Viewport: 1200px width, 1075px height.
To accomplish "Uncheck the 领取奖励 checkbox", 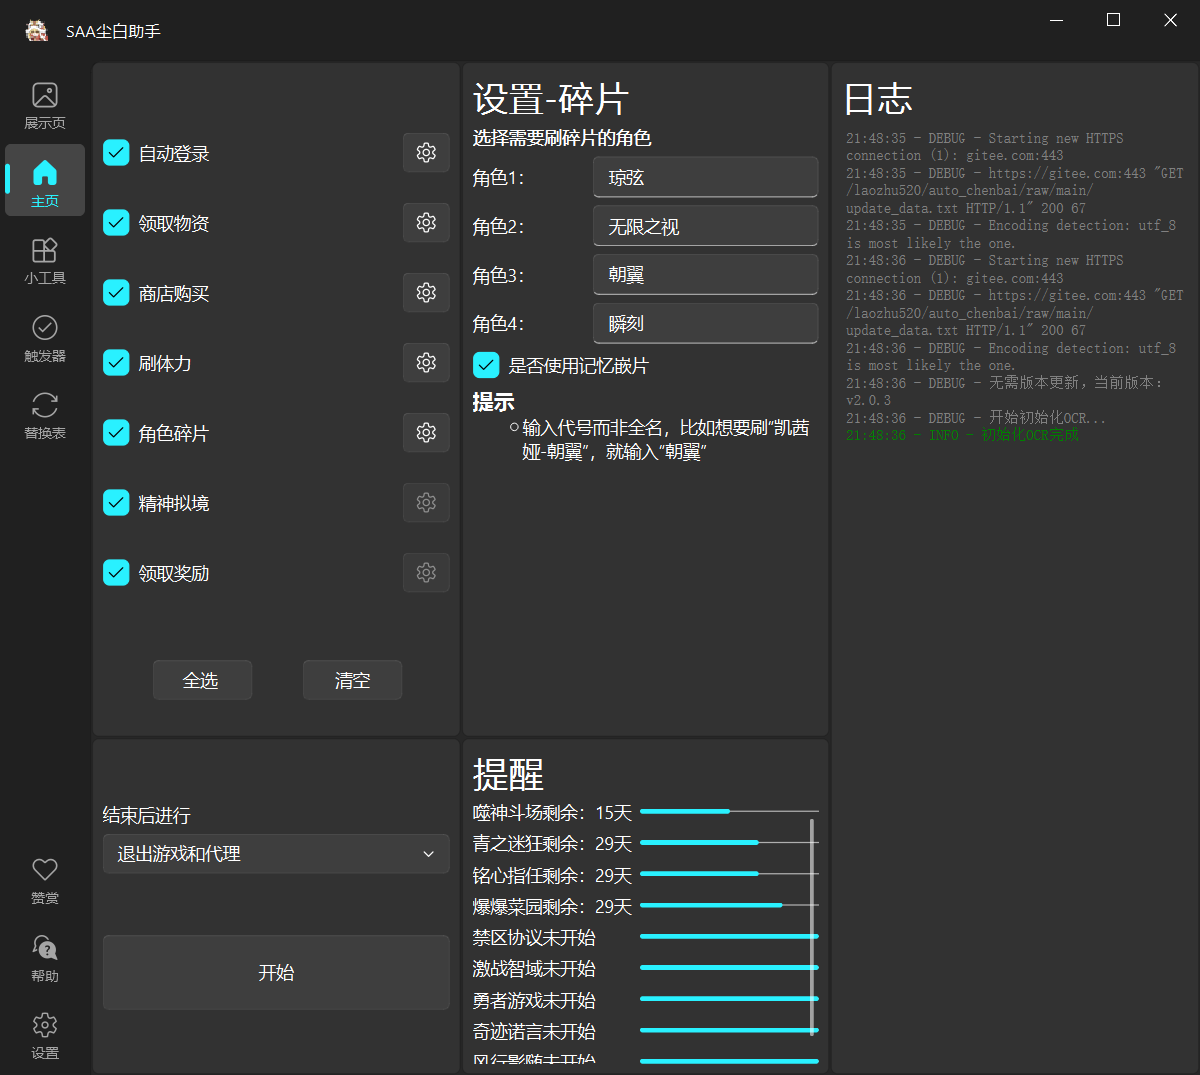I will (x=116, y=573).
